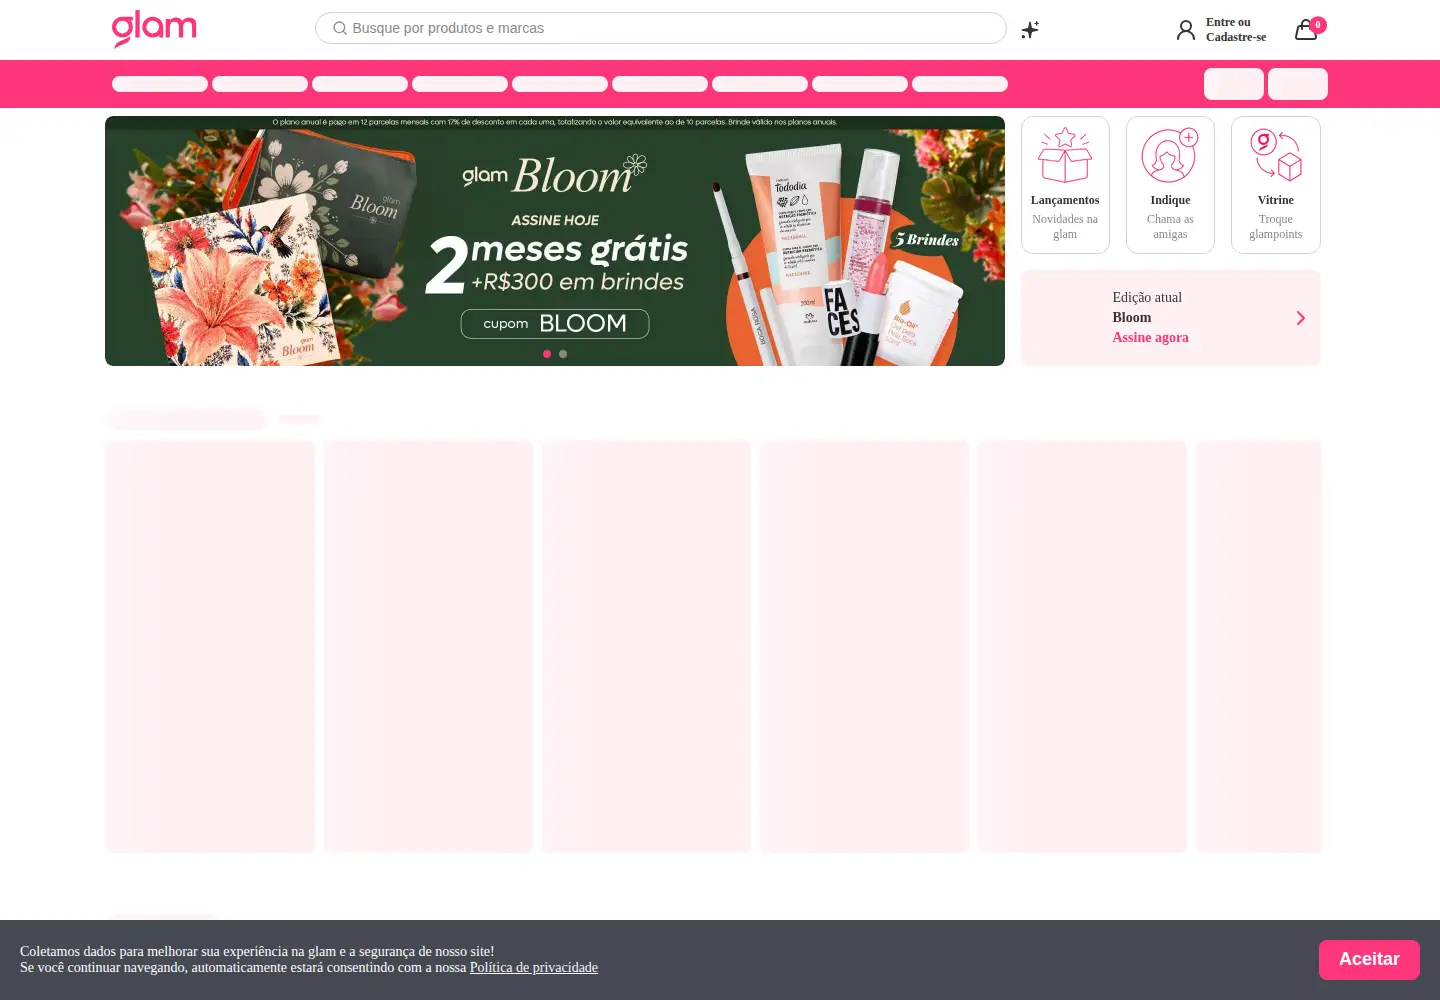
Task: Click the Vitrine glampoints exchange icon
Action: coord(1276,155)
